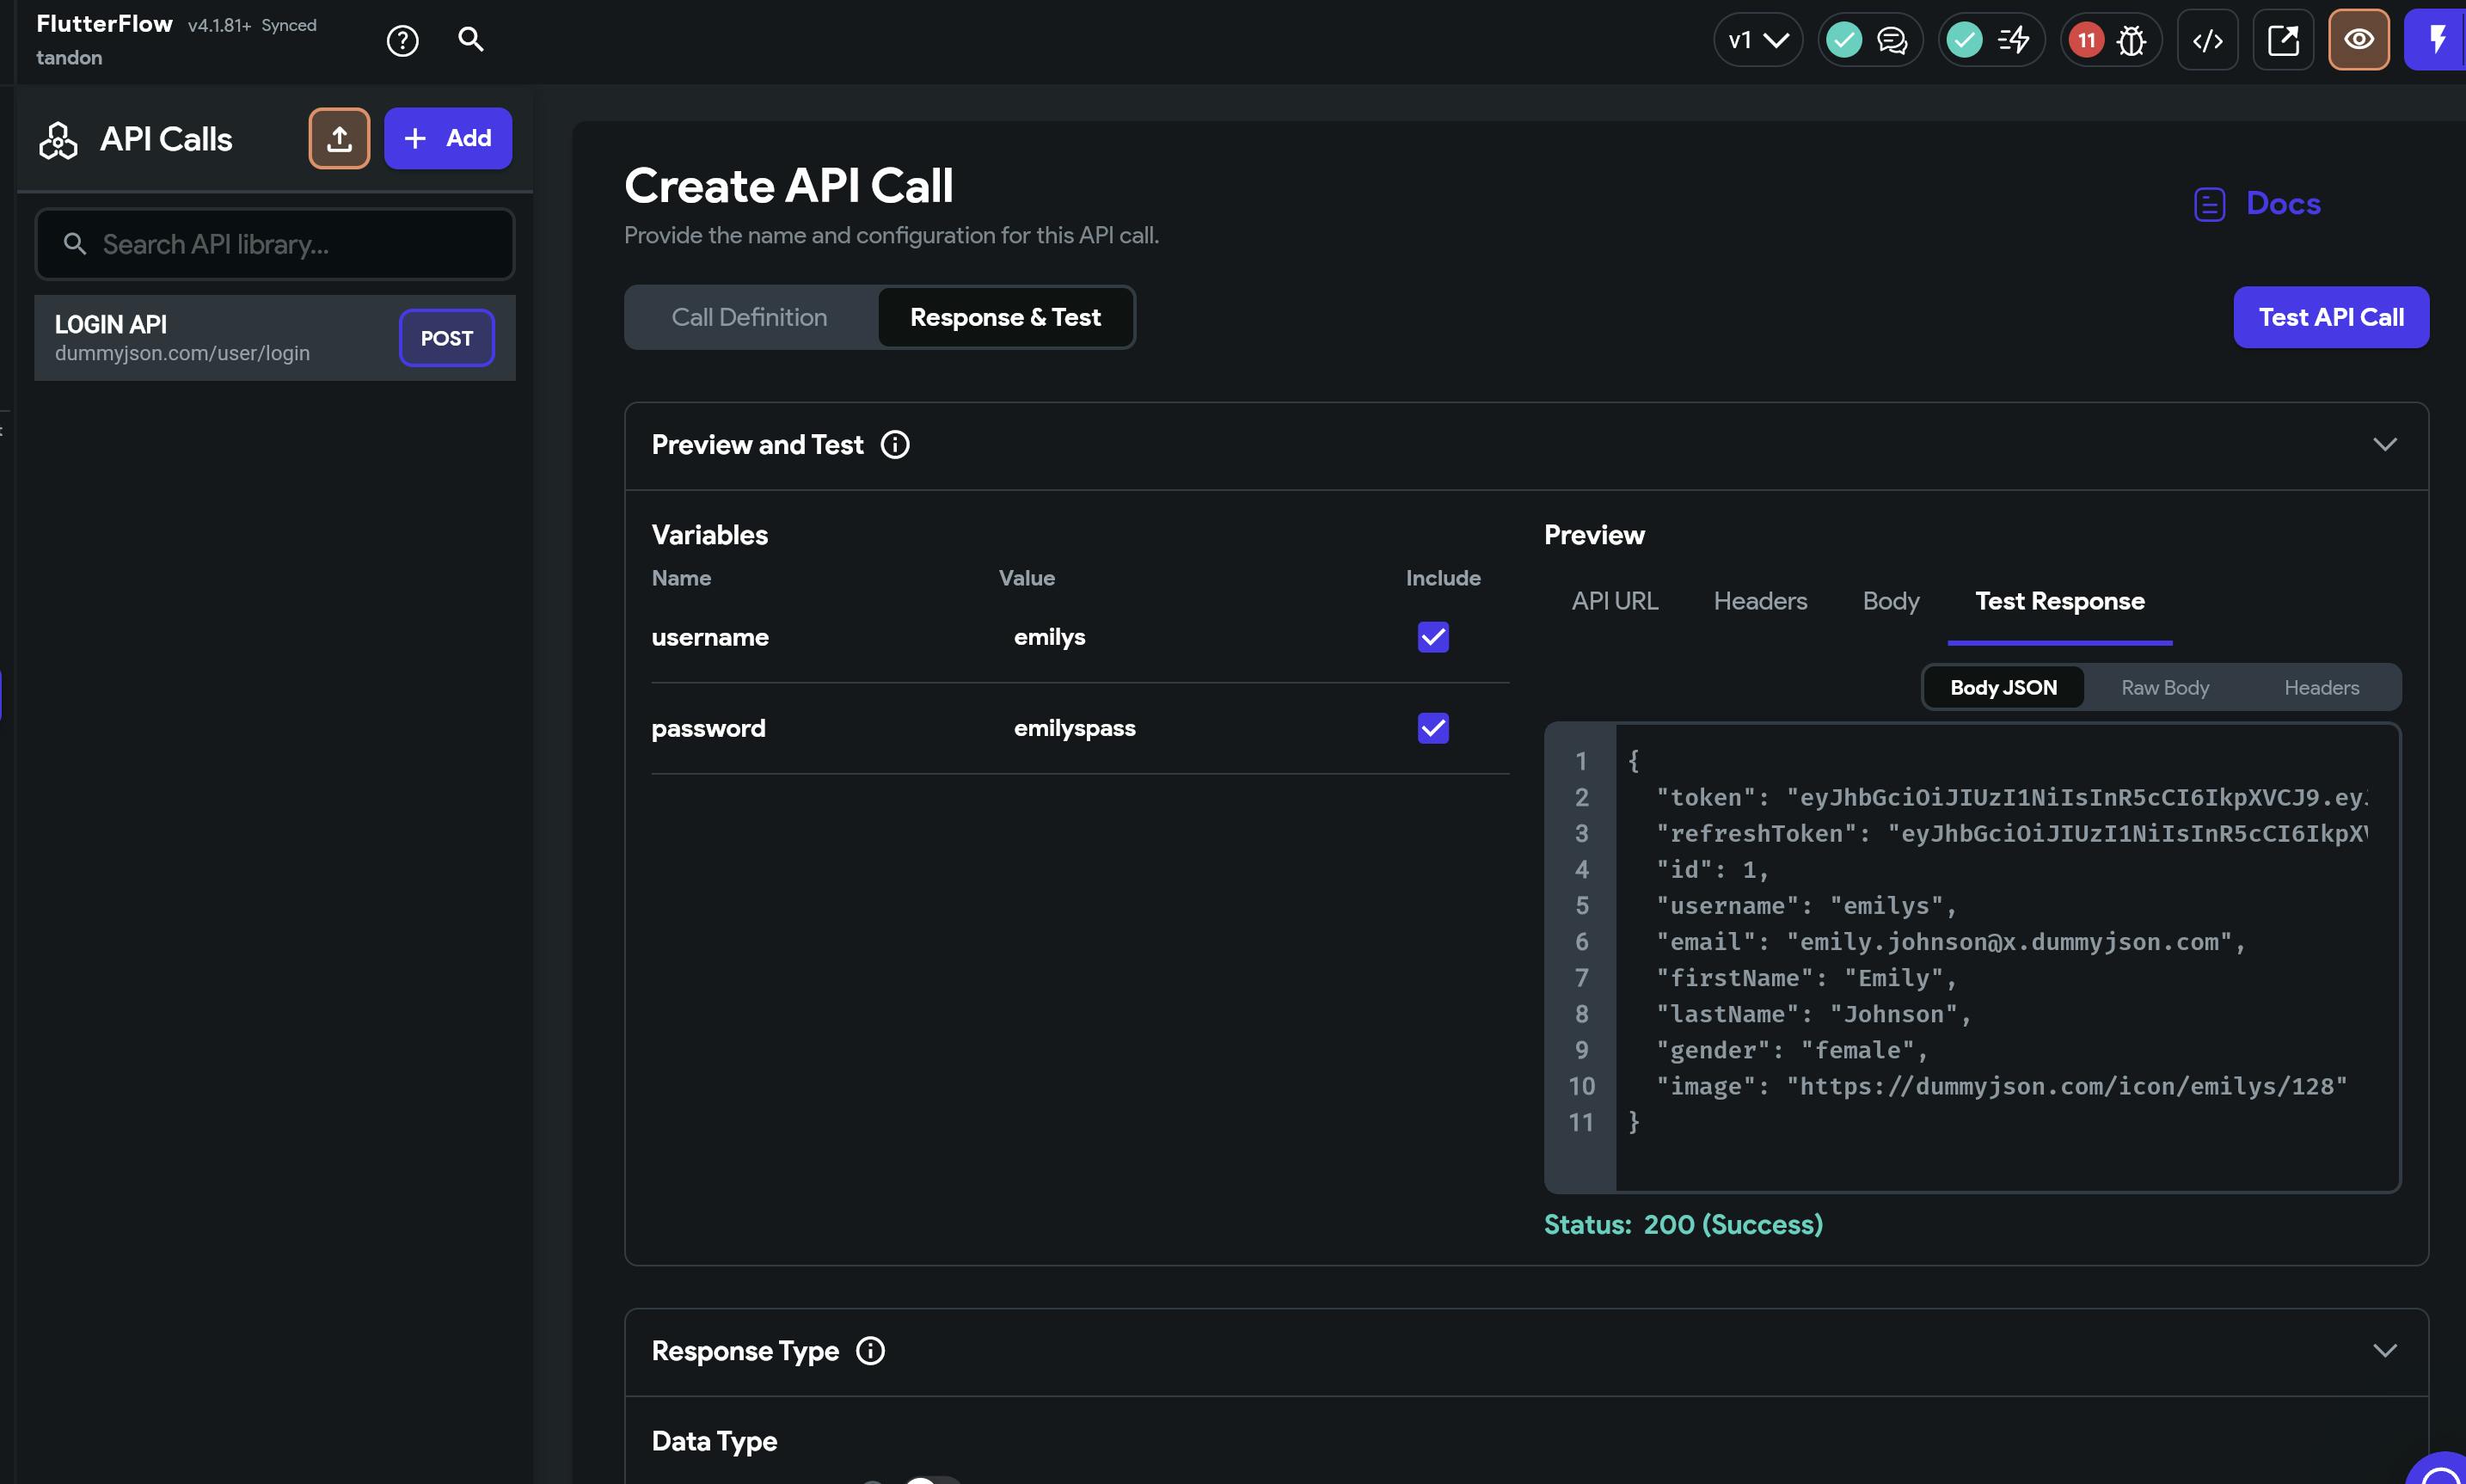Open the Headers preview tab
The height and width of the screenshot is (1484, 2466).
[1760, 601]
